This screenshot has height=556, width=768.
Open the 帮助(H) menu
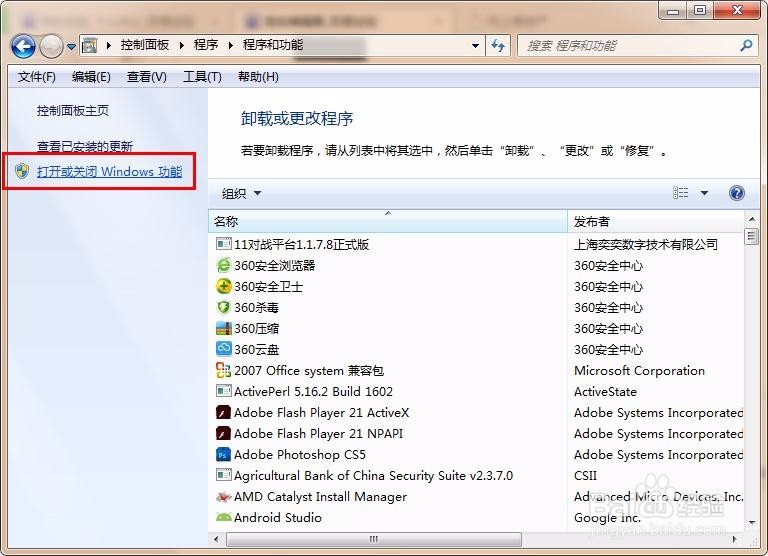click(x=258, y=77)
